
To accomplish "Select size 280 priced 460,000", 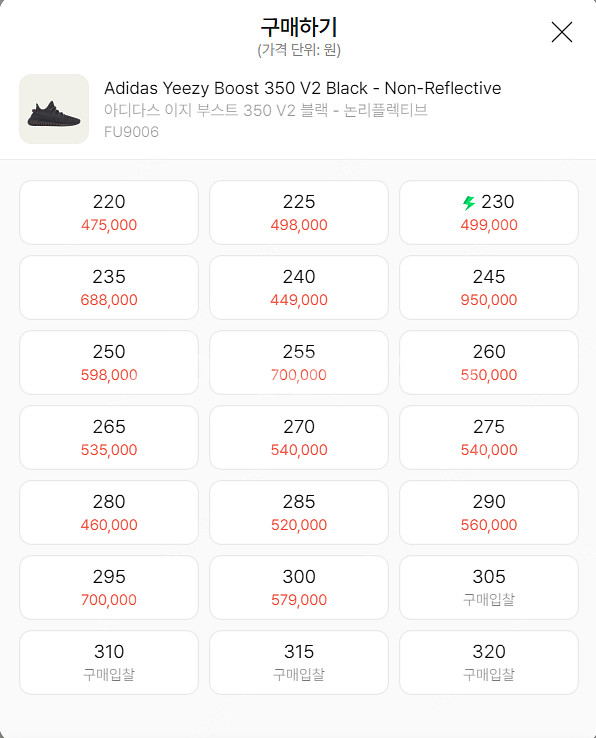I will 109,513.
